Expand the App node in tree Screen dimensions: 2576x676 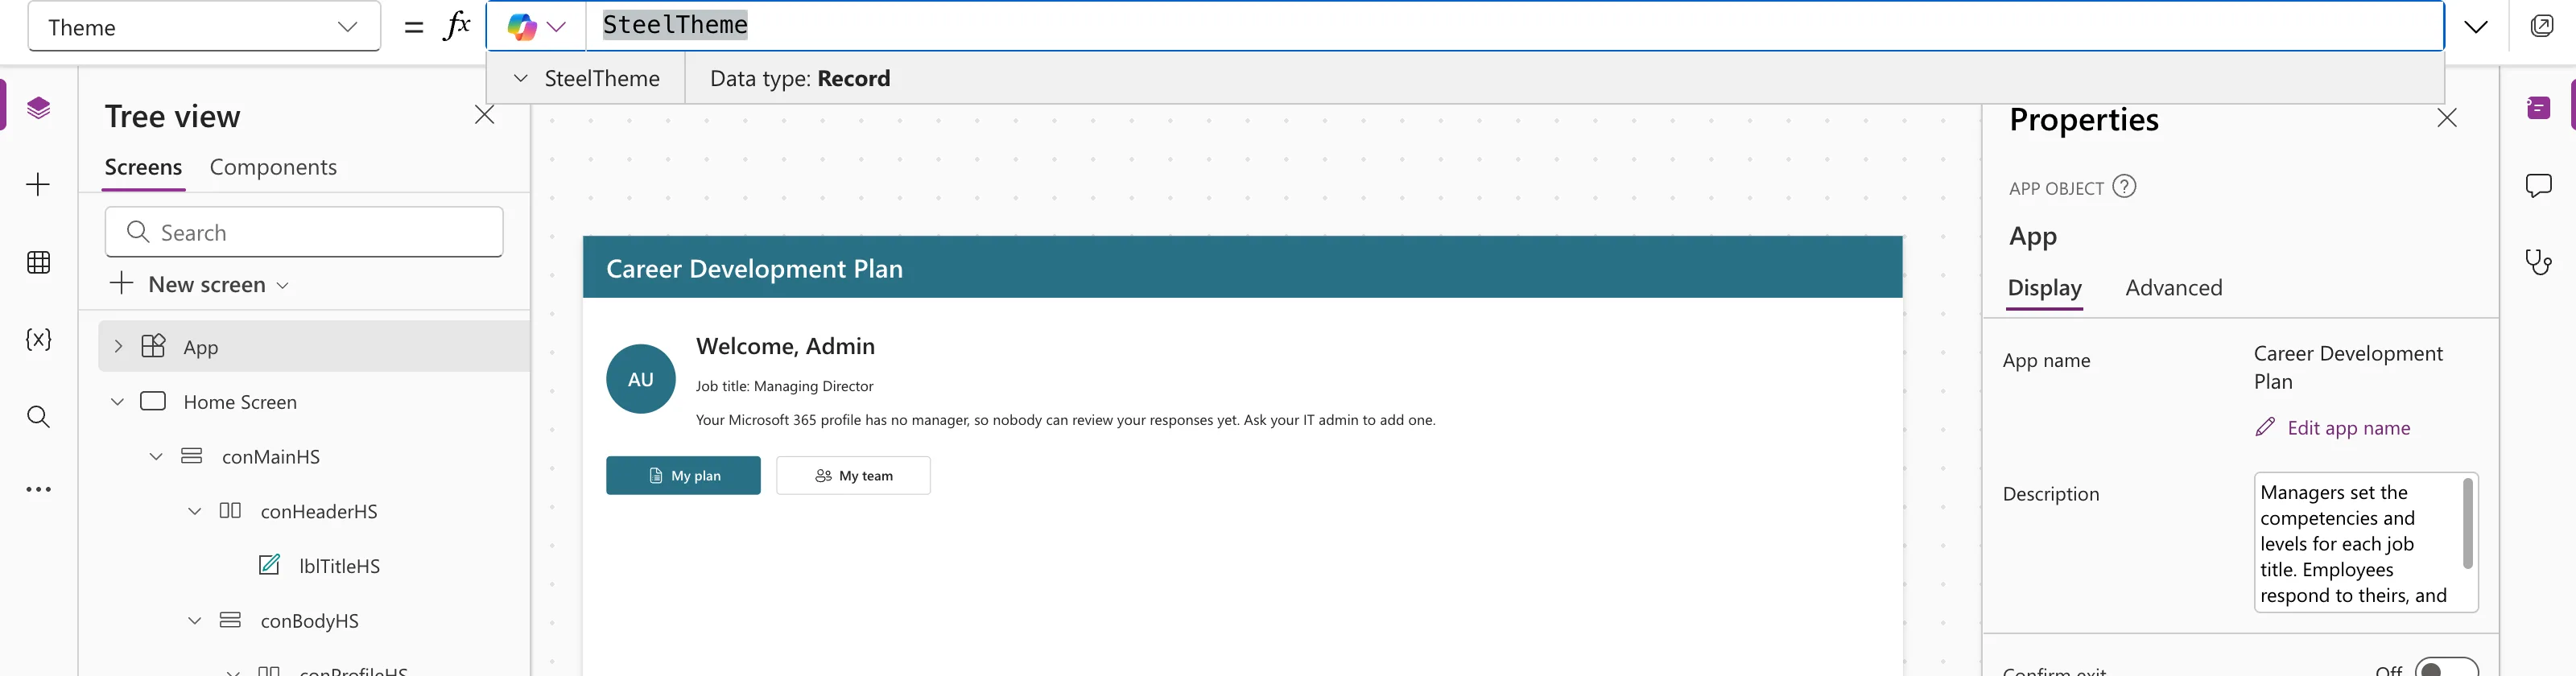[x=118, y=346]
